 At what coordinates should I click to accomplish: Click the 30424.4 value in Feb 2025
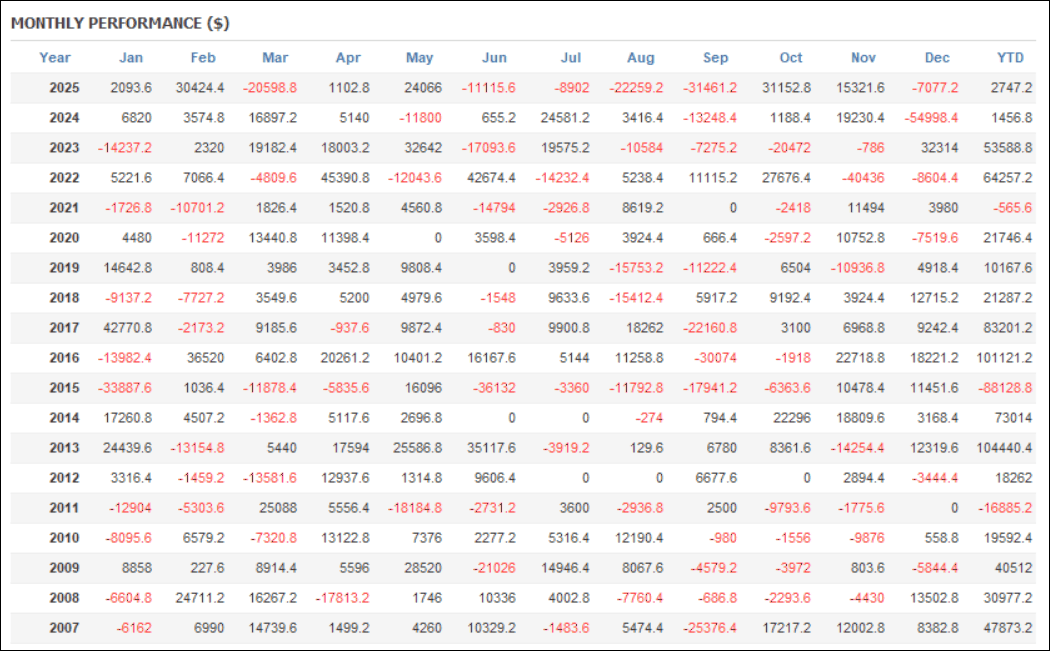click(199, 88)
